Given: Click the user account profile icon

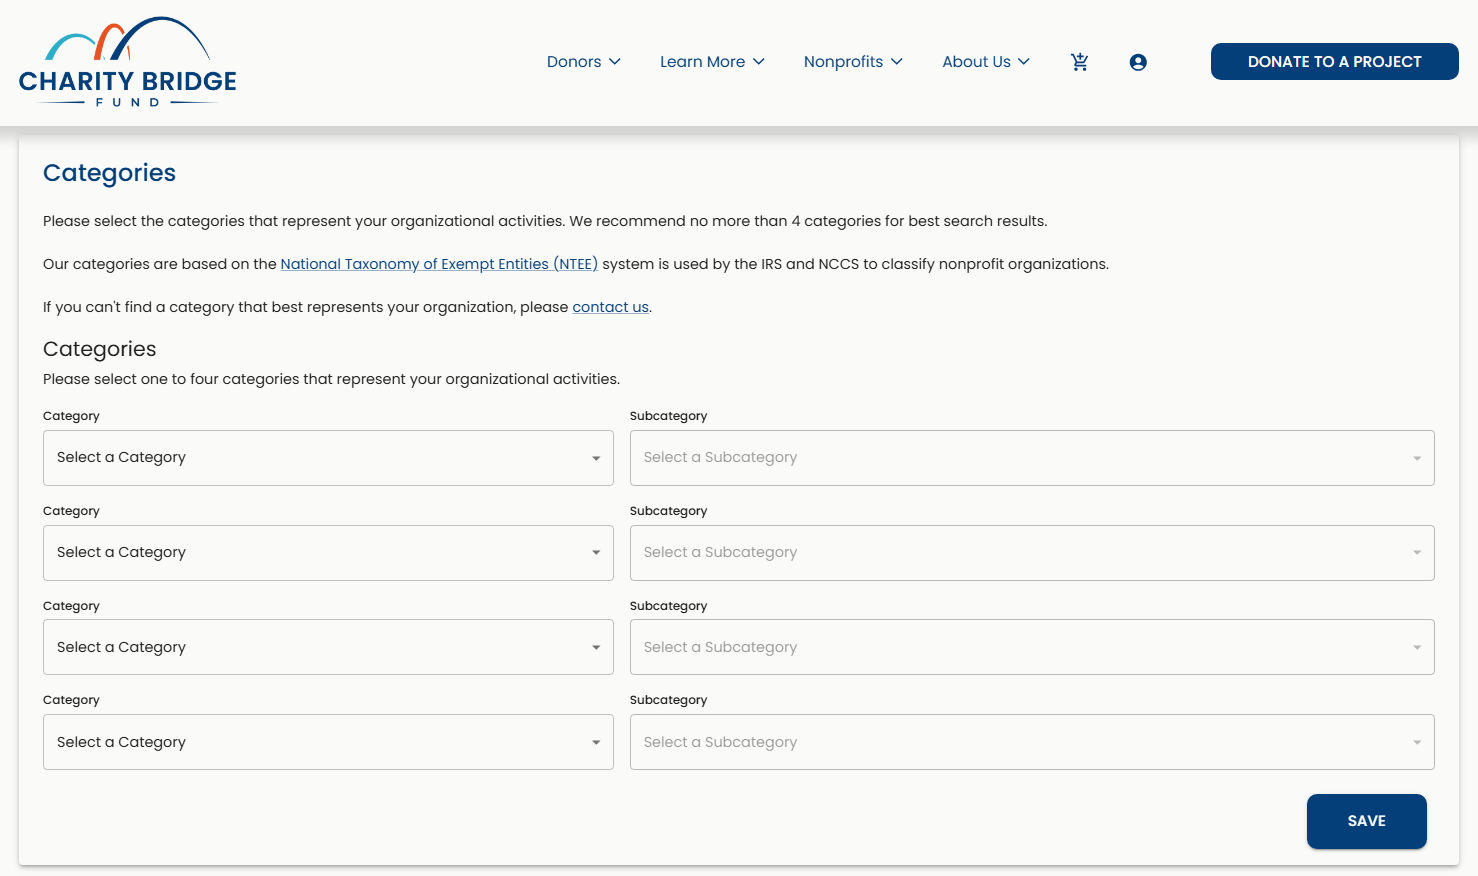Looking at the screenshot, I should [x=1138, y=62].
